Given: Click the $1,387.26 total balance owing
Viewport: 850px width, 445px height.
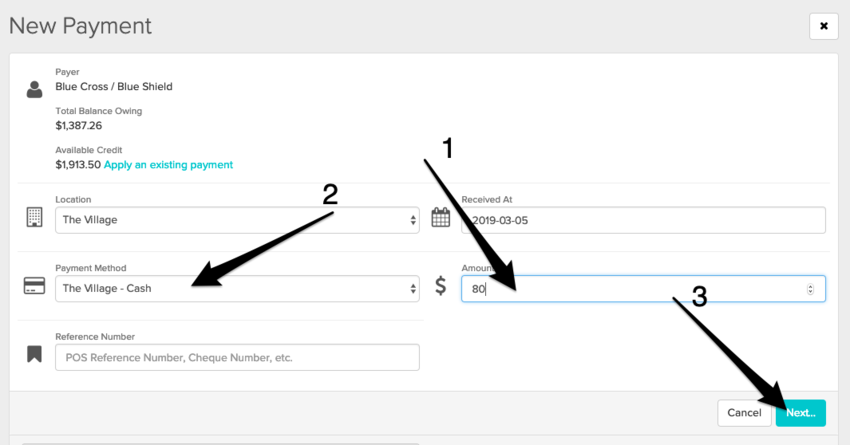Looking at the screenshot, I should tap(78, 125).
